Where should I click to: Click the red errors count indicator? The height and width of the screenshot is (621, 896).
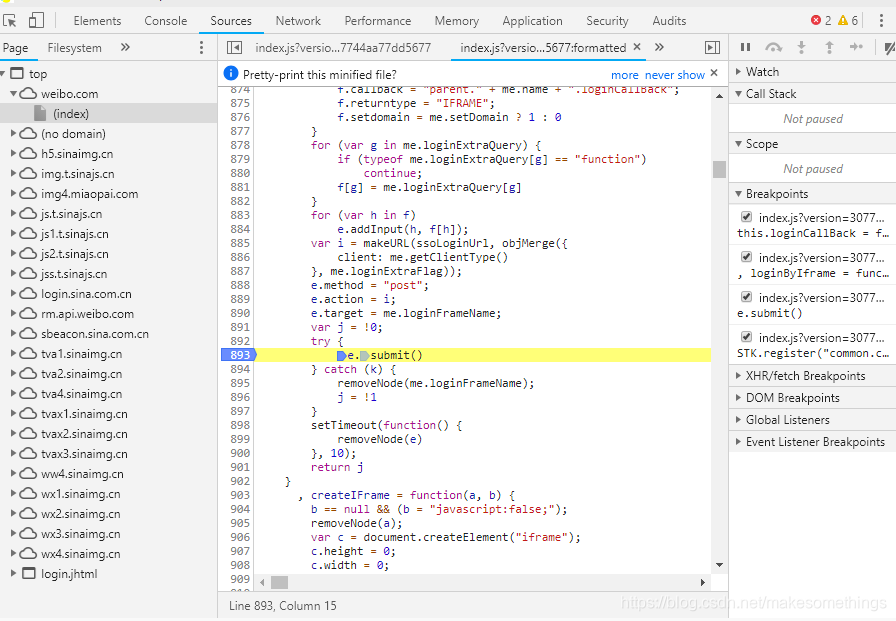(x=821, y=21)
